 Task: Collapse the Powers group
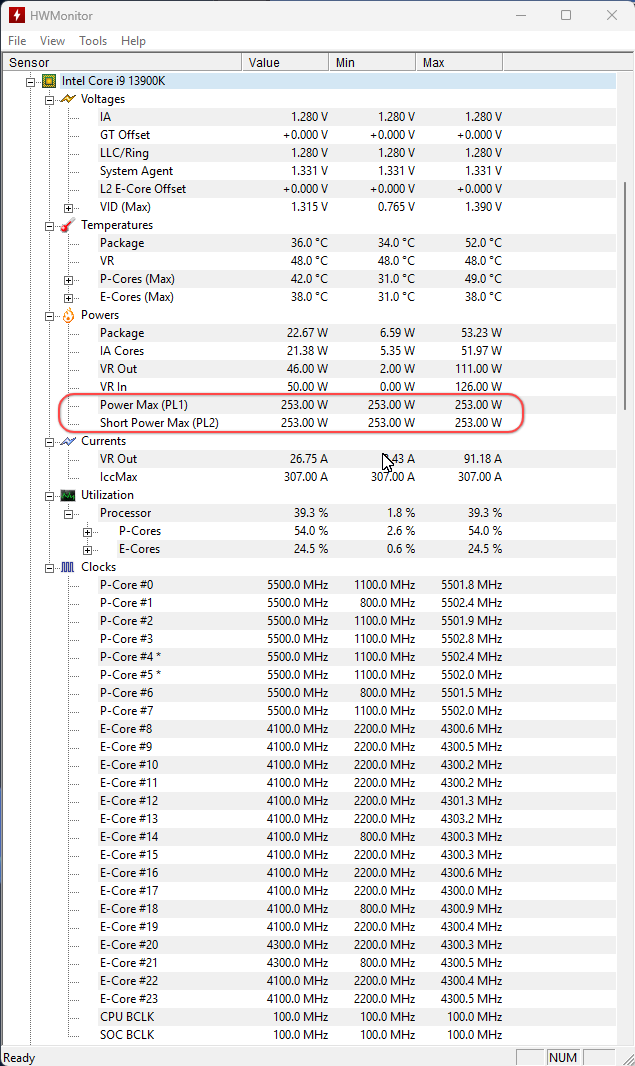coord(50,316)
